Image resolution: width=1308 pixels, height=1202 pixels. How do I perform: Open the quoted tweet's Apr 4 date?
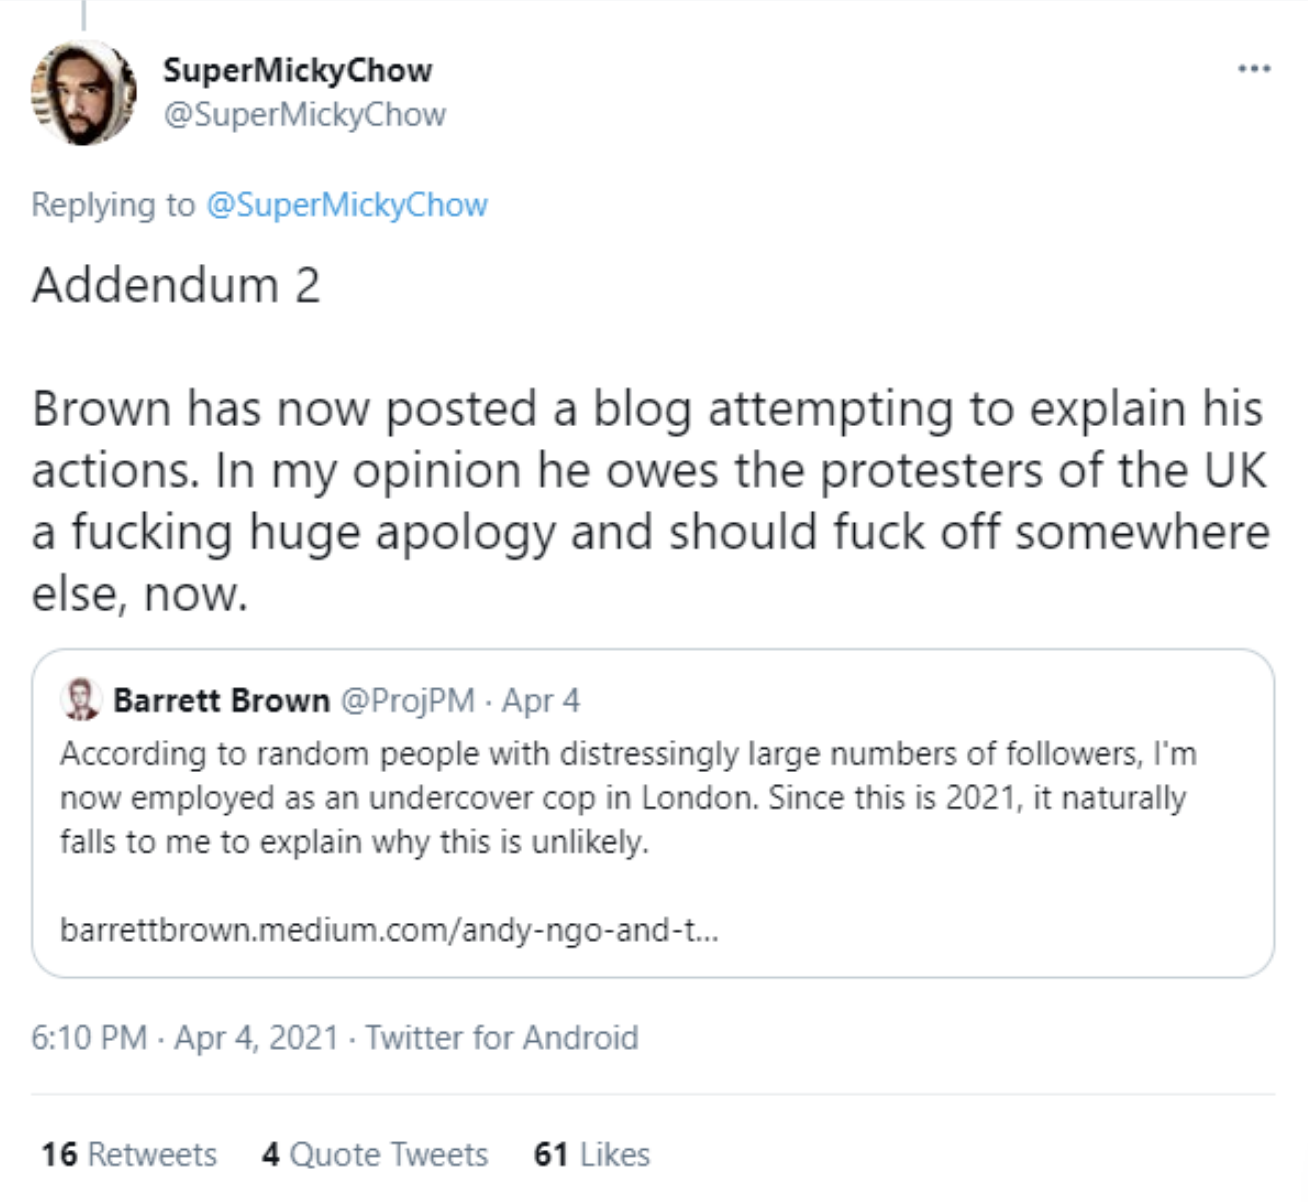pyautogui.click(x=541, y=700)
